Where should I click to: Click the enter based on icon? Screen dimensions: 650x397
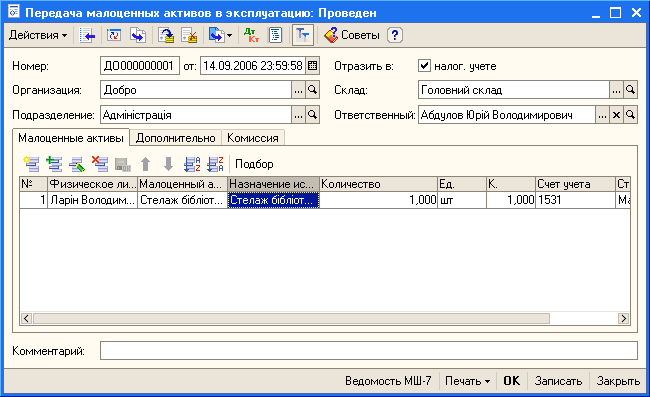point(216,35)
